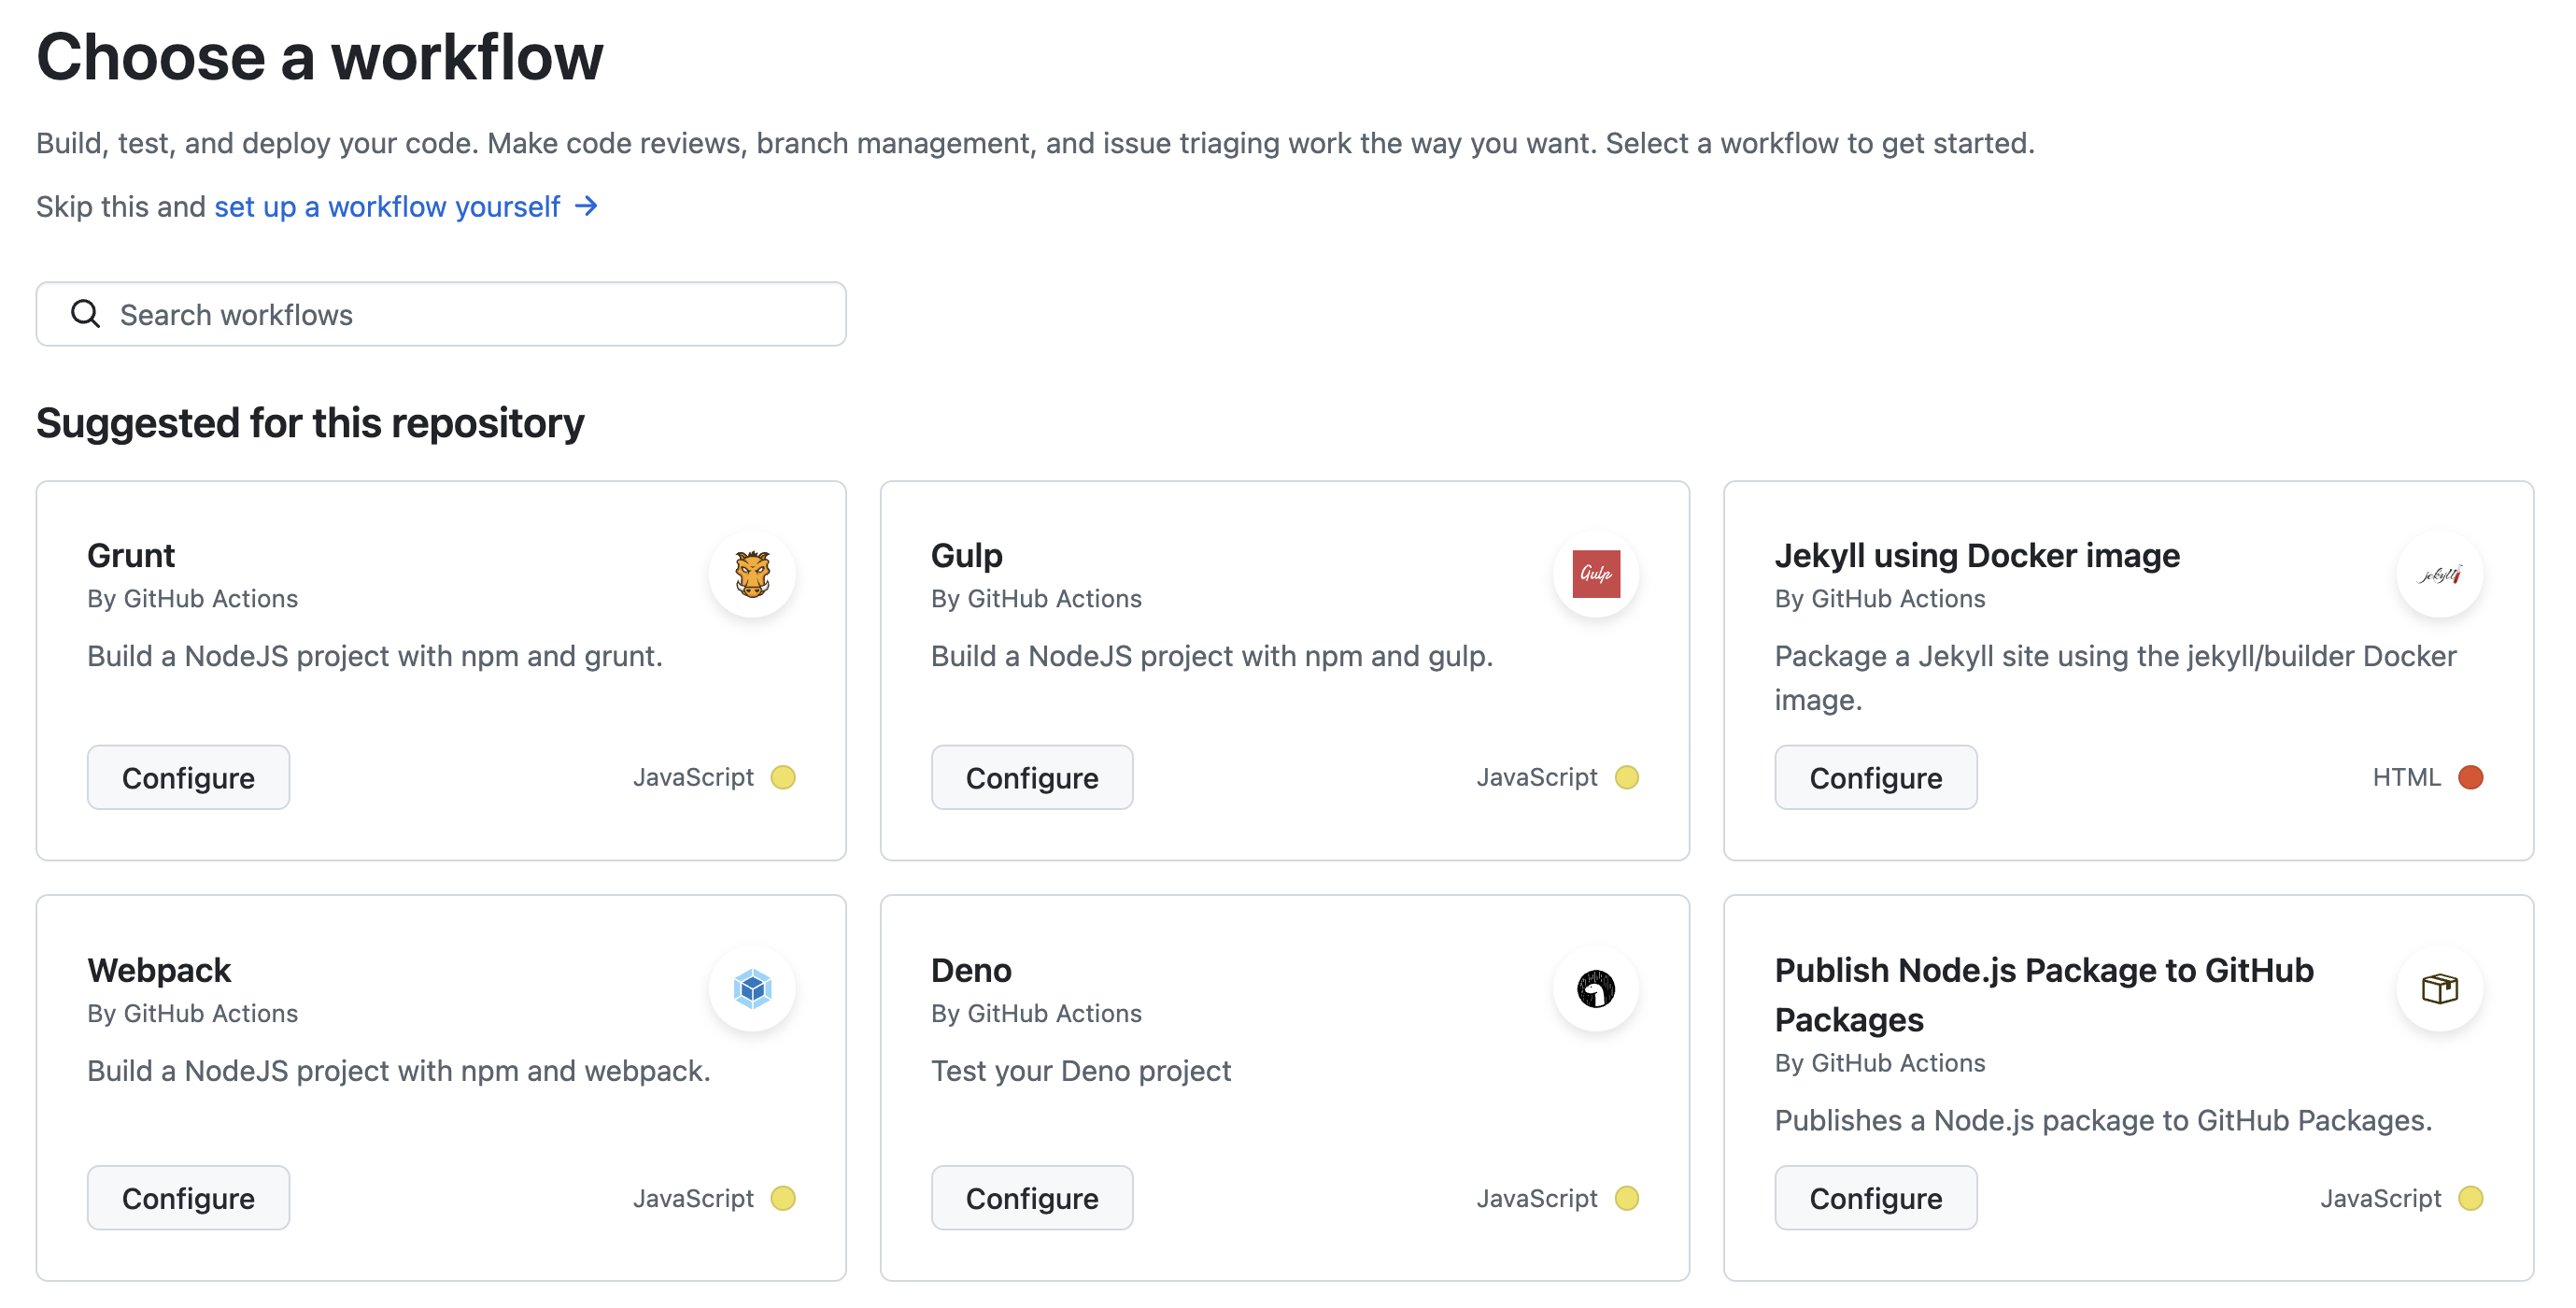
Task: Click By GitHub Actions under Publish Node.js title
Action: pyautogui.click(x=1880, y=1063)
